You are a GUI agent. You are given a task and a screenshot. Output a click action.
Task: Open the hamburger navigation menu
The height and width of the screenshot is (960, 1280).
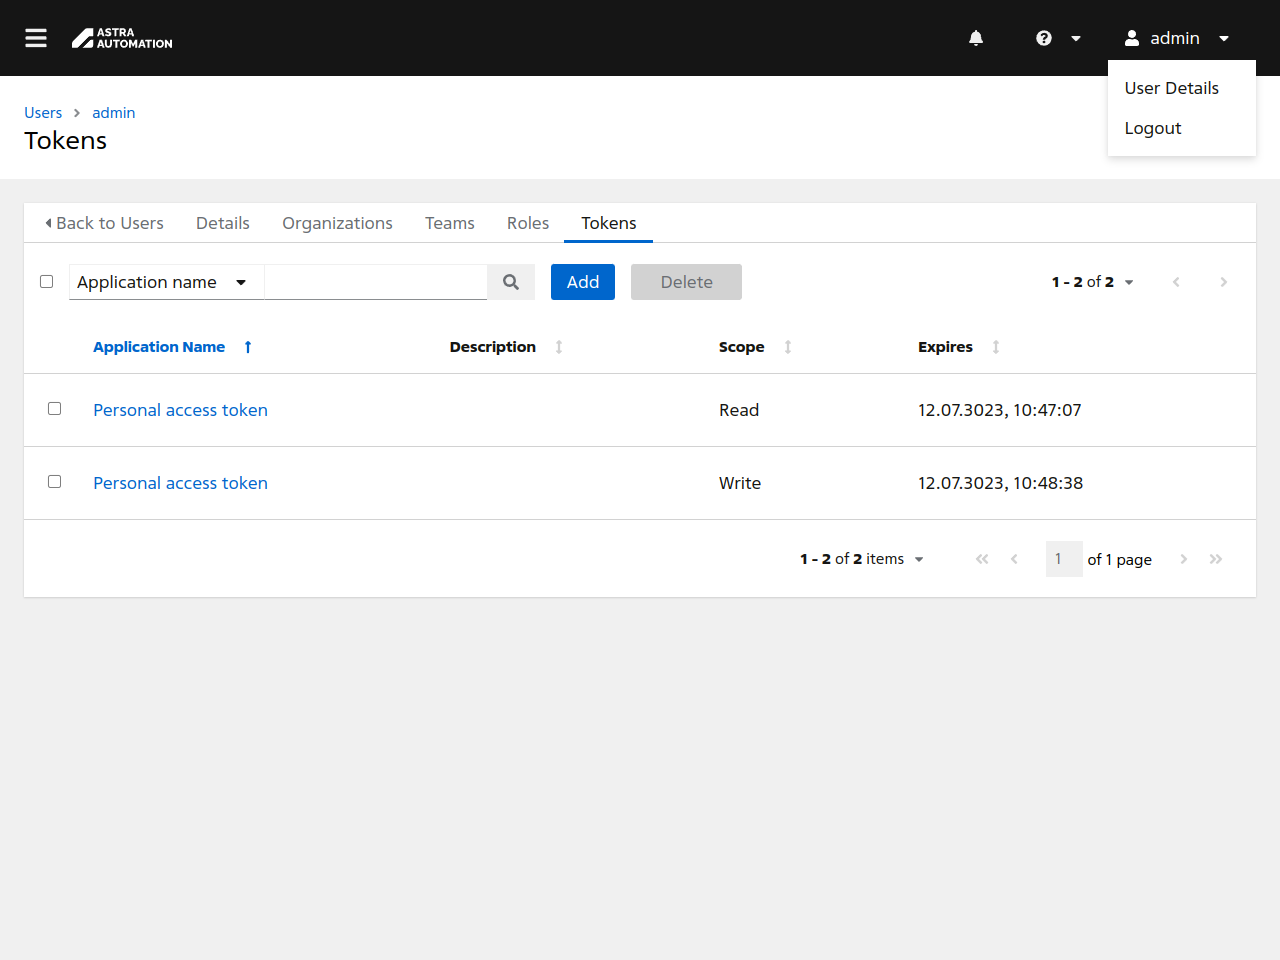pos(36,38)
